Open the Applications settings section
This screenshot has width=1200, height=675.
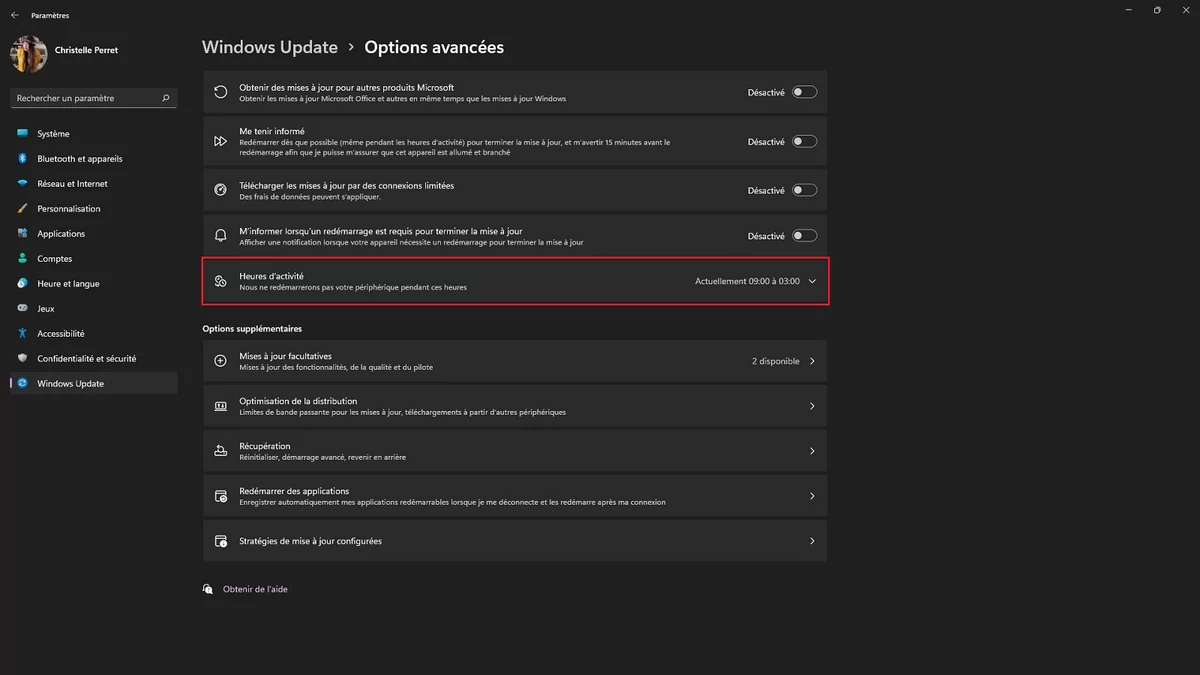coord(94,234)
